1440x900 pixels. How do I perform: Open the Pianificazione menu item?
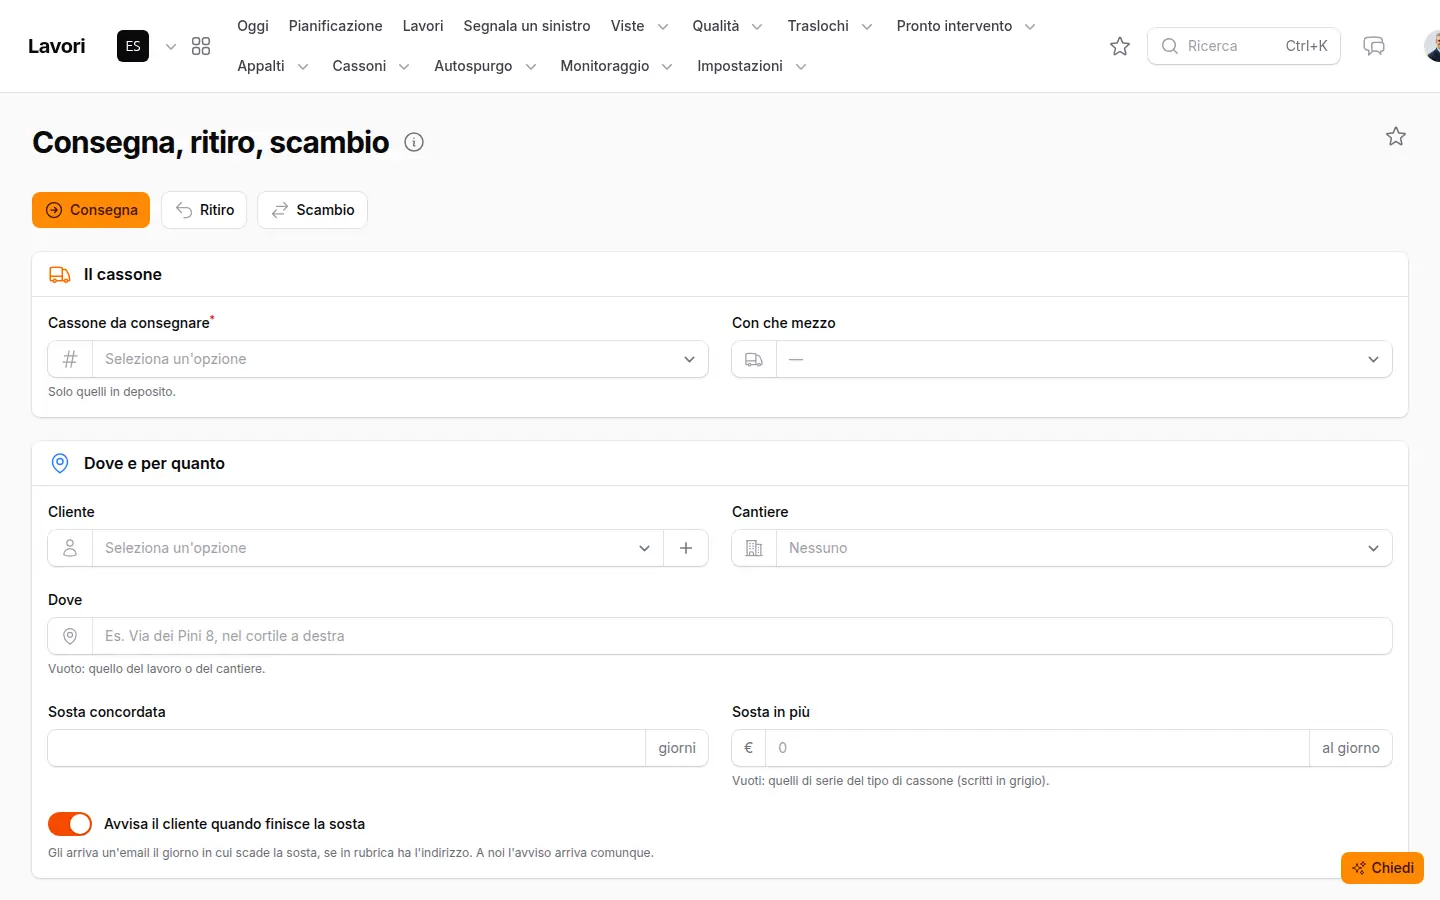(335, 26)
